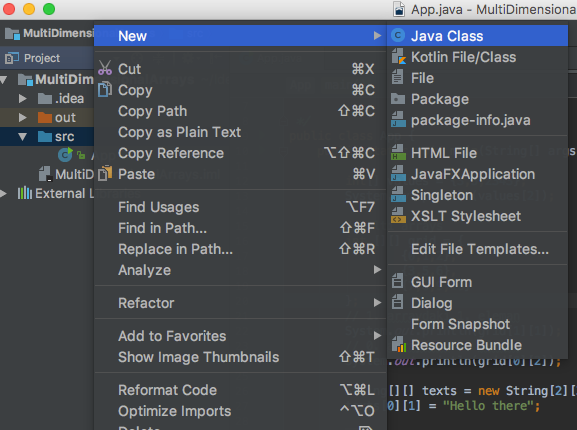Image resolution: width=577 pixels, height=430 pixels.
Task: Click the Copy pages icon
Action: (105, 89)
